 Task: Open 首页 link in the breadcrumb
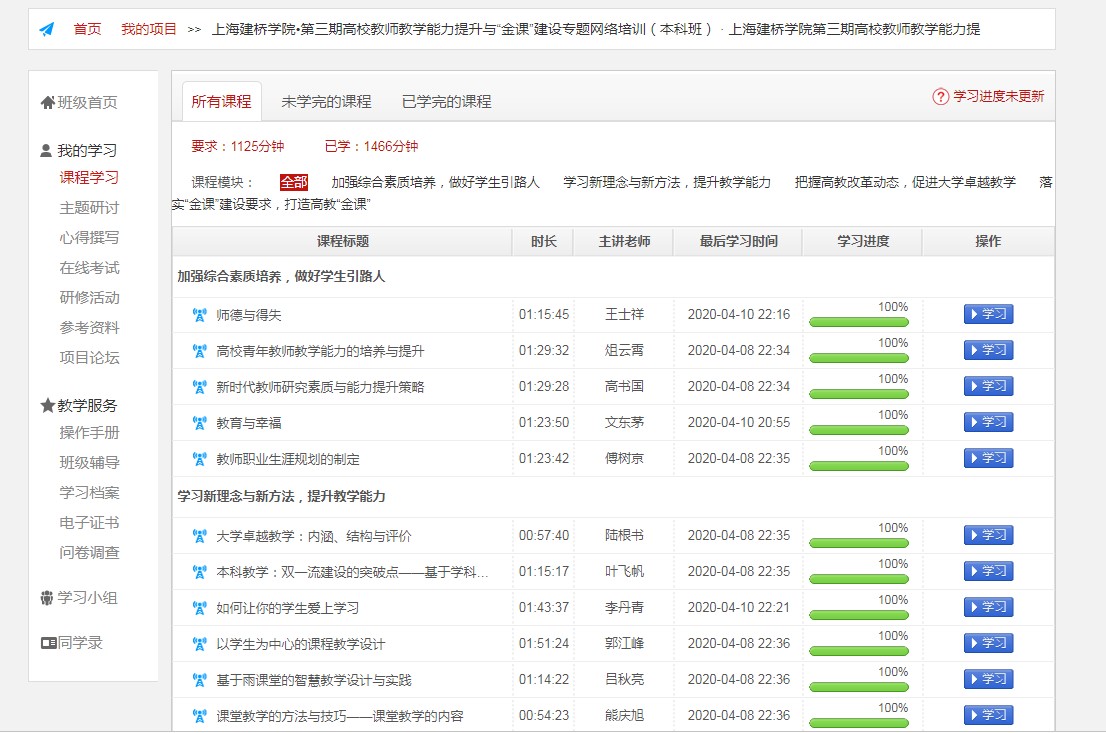coord(87,29)
